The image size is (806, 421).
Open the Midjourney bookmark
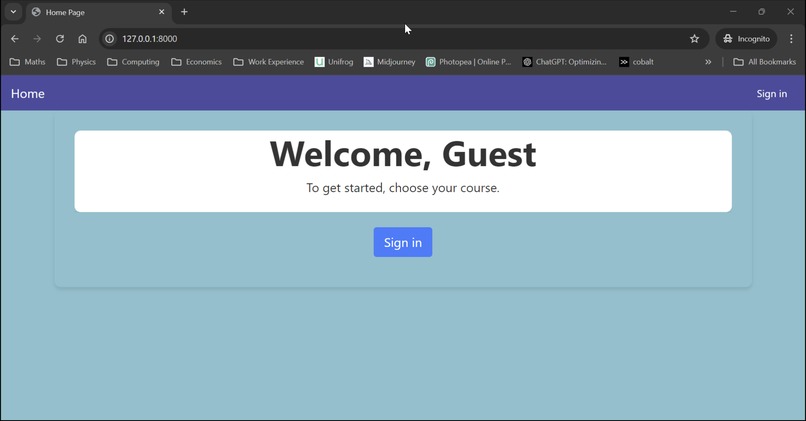[389, 62]
